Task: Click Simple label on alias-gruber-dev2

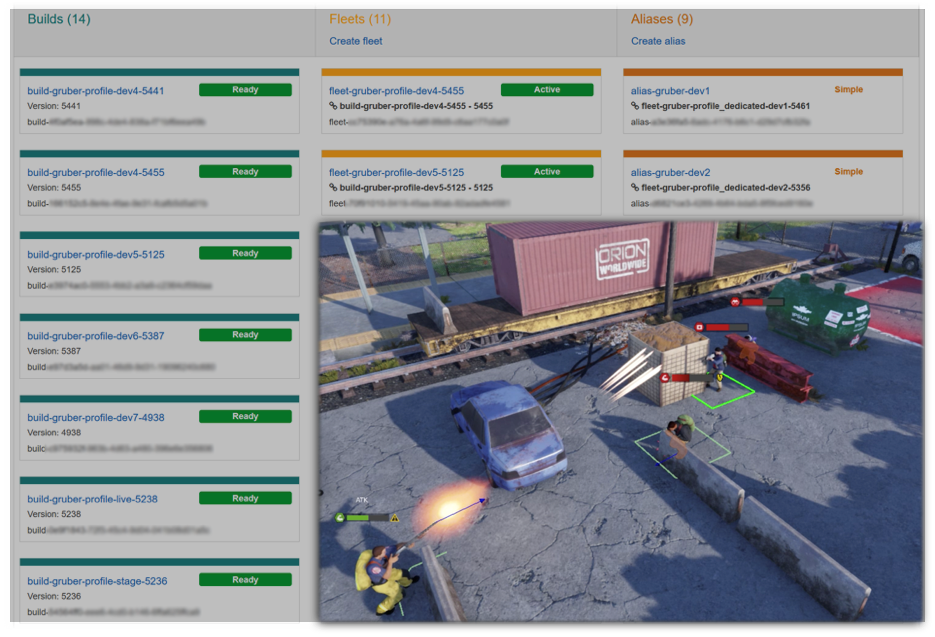Action: click(849, 171)
